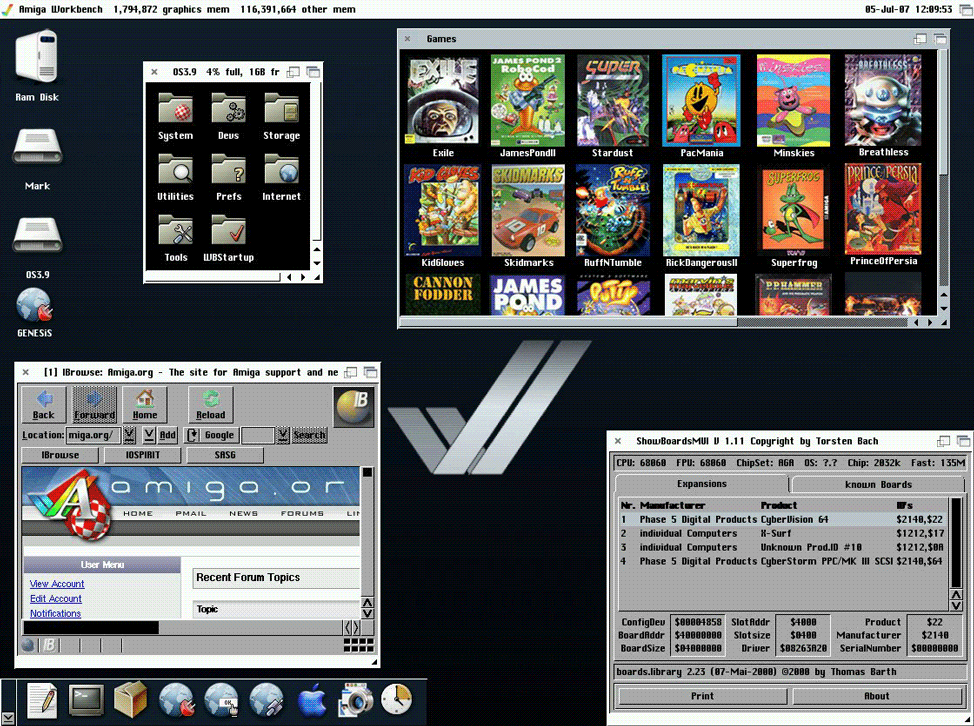
Task: Click Print in ShowBoardsMUI
Action: pos(702,696)
